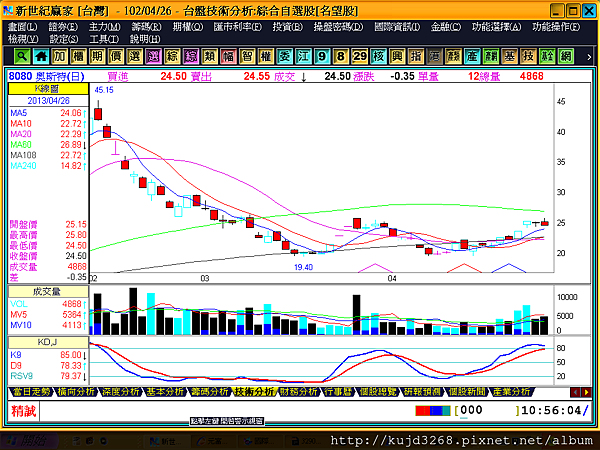The width and height of the screenshot is (600, 450).
Task: Open the 投資(B) menu
Action: click(x=288, y=27)
